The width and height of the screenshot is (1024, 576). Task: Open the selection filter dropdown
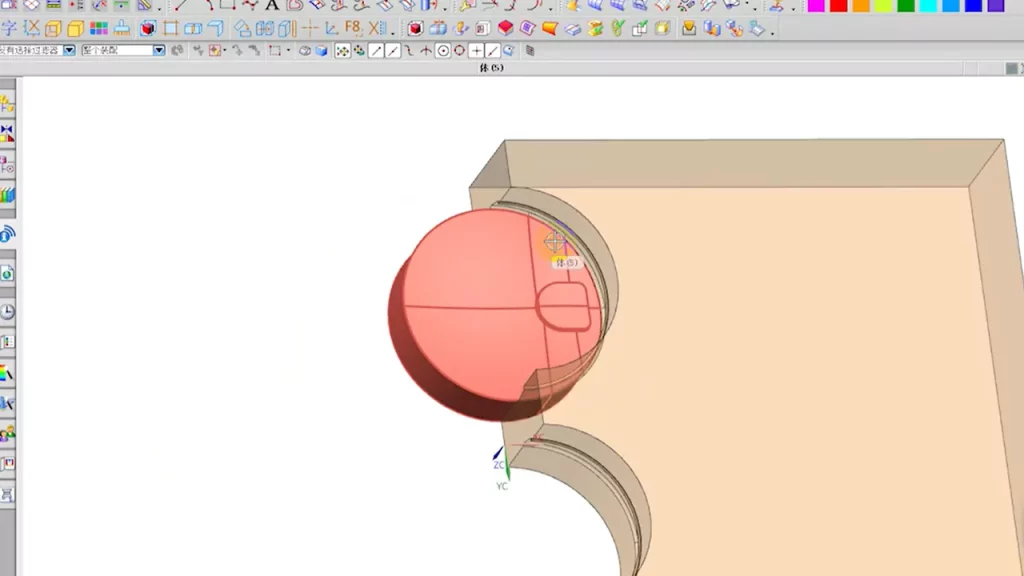pos(68,48)
